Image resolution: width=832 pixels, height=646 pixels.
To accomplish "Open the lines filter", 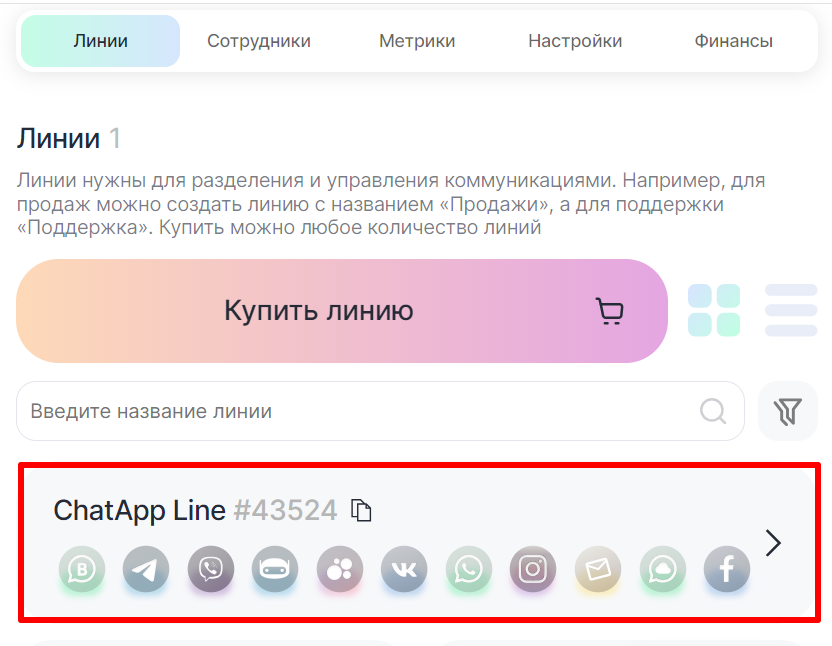I will tap(788, 411).
